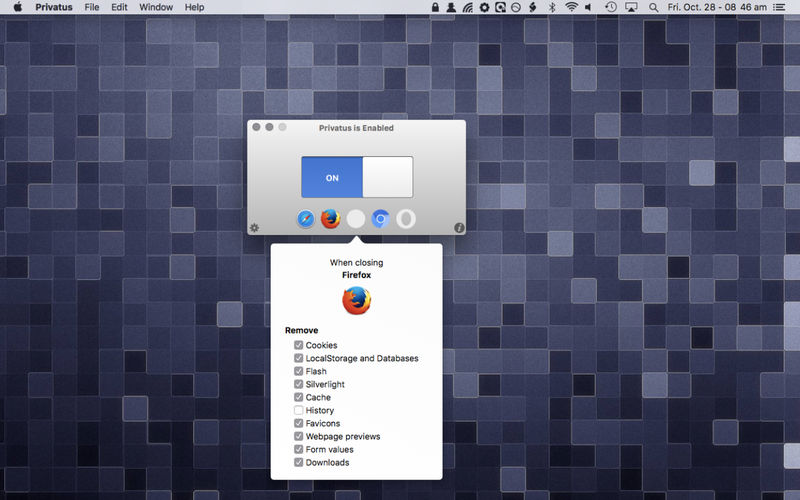Select the Firefox icon in Privatus window
Viewport: 800px width, 500px height.
pyautogui.click(x=331, y=219)
